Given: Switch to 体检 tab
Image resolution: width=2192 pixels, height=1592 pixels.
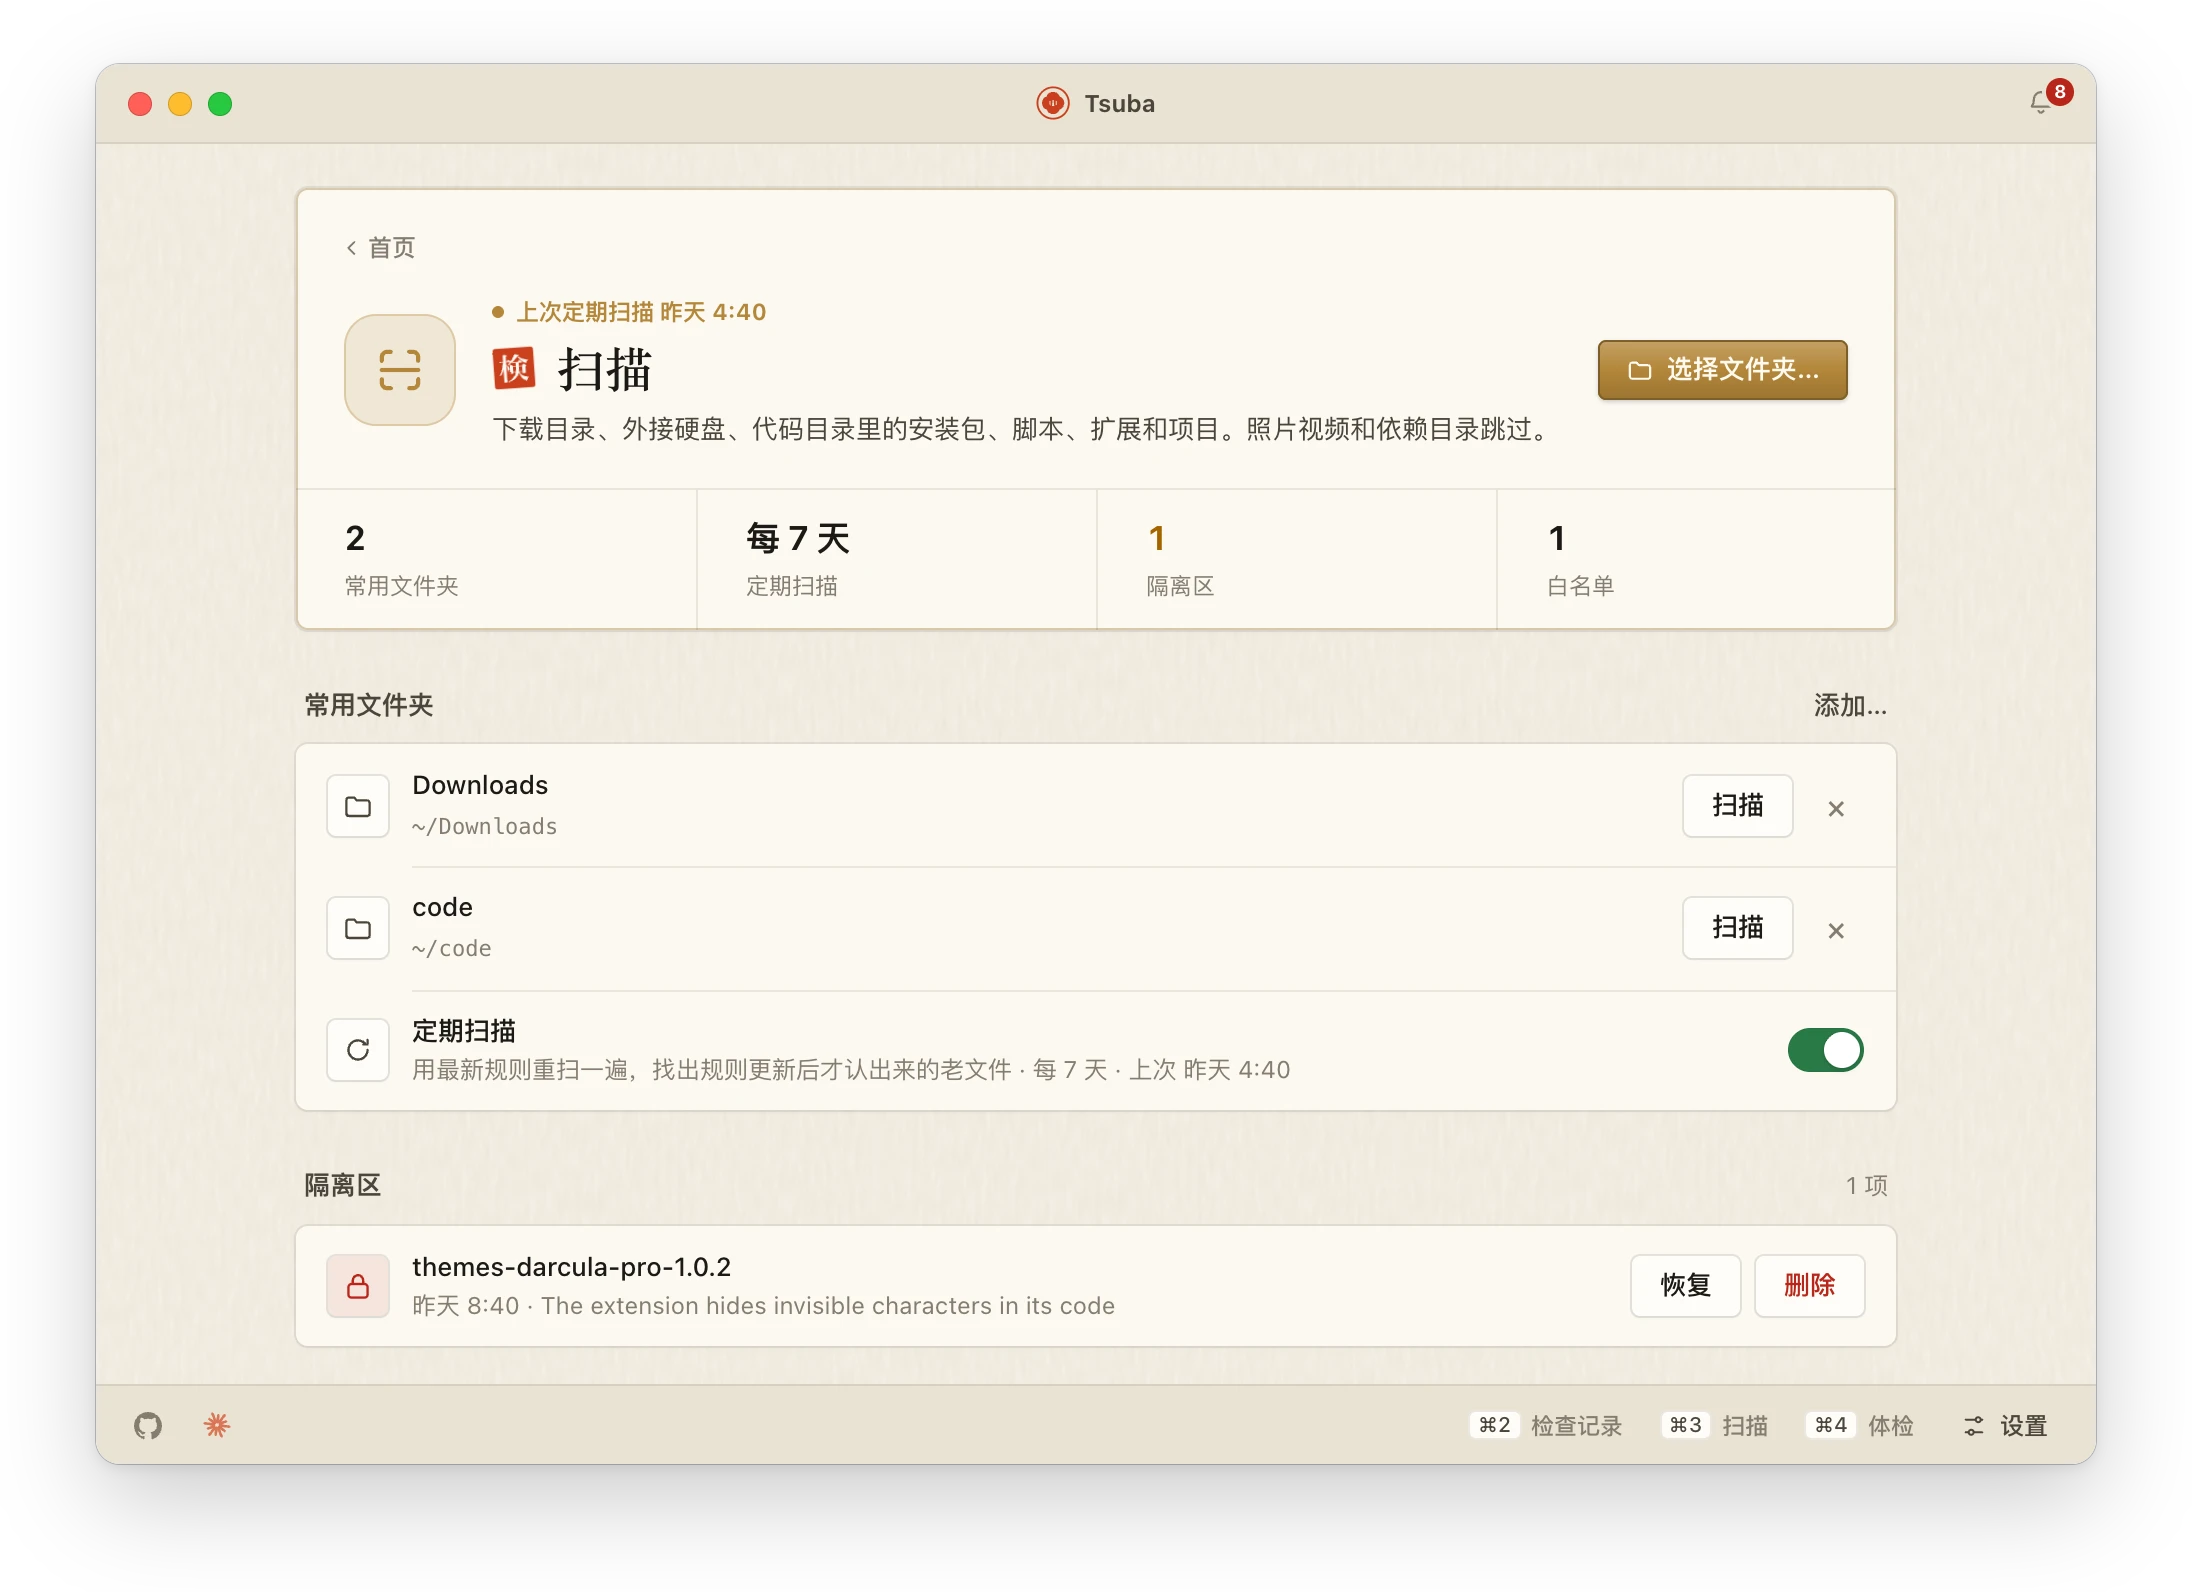Looking at the screenshot, I should 1860,1425.
